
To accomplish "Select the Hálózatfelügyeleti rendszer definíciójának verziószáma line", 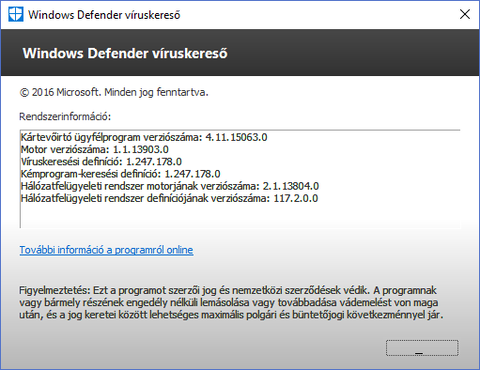I will click(x=170, y=198).
